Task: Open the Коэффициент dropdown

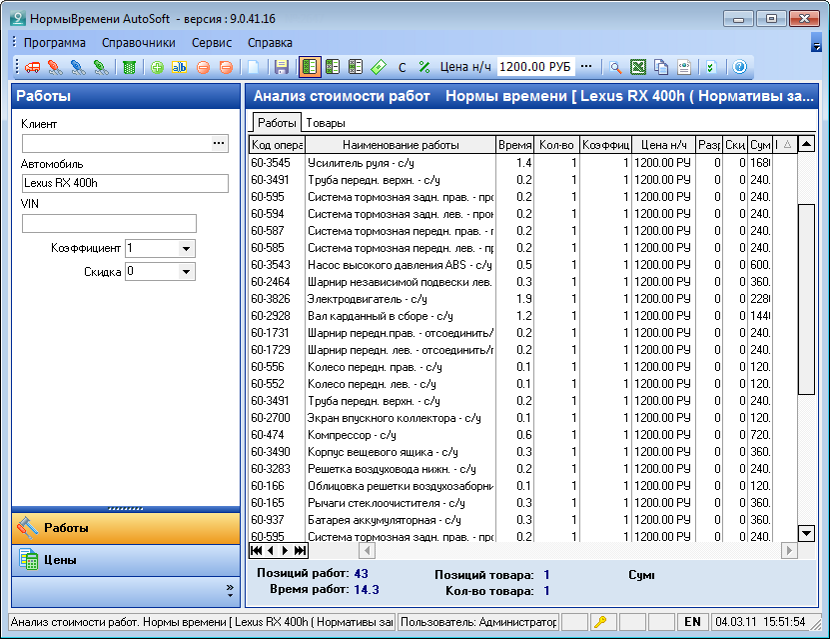Action: tap(186, 248)
